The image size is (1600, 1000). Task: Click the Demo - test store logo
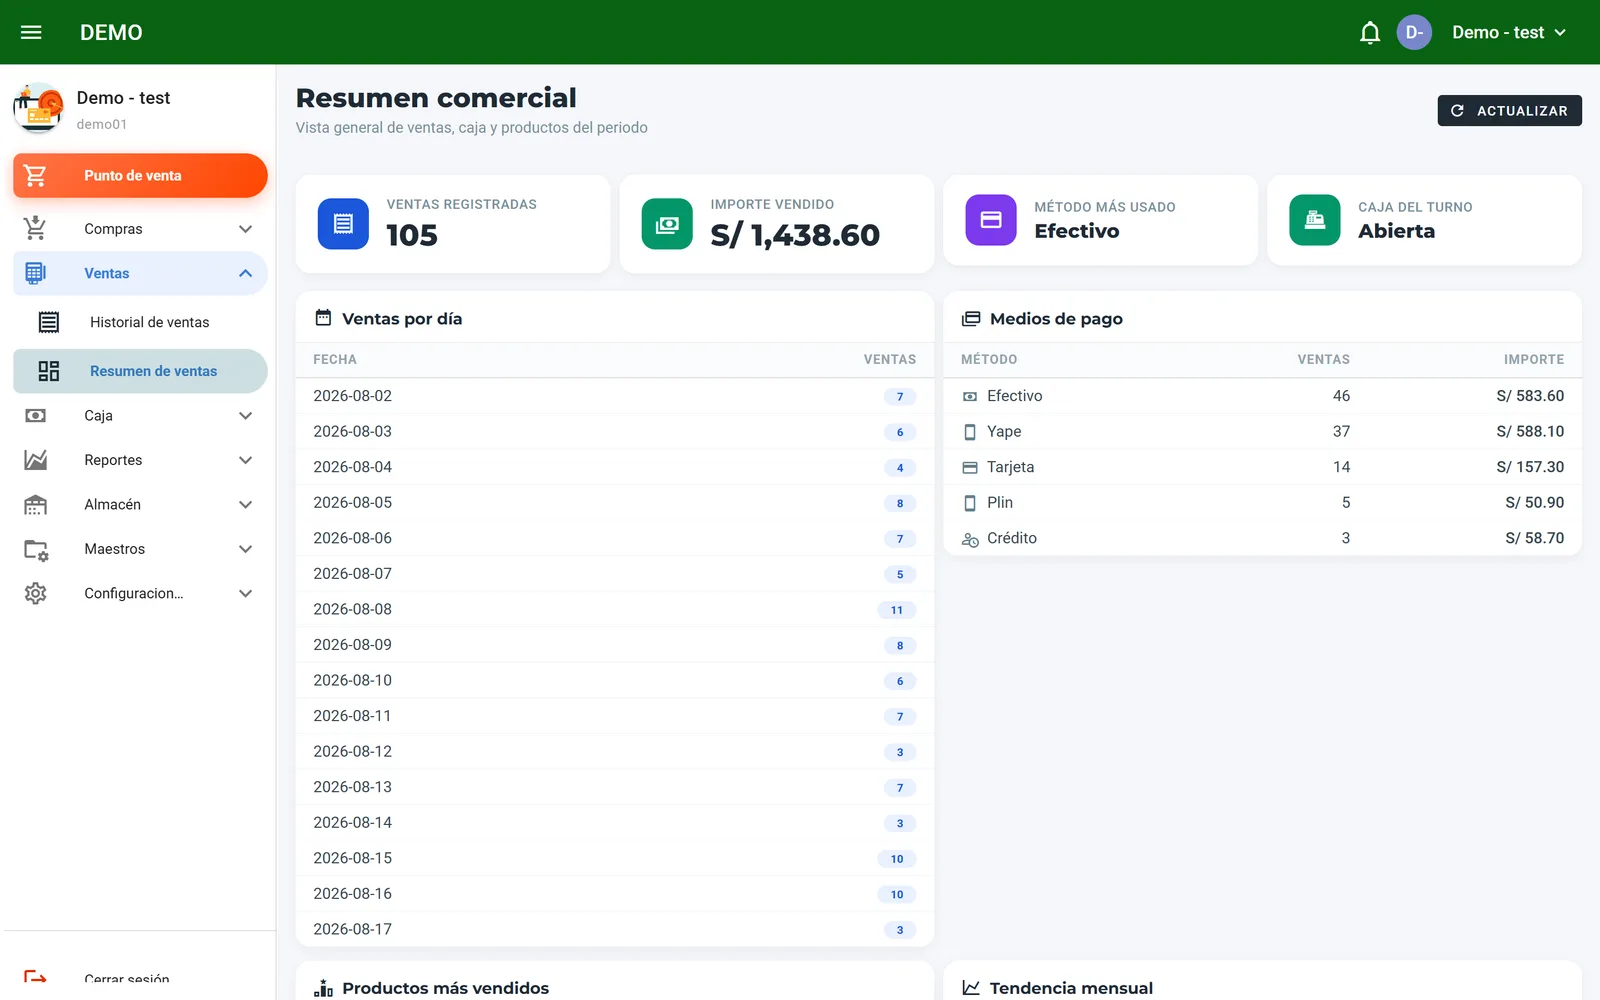pyautogui.click(x=38, y=108)
